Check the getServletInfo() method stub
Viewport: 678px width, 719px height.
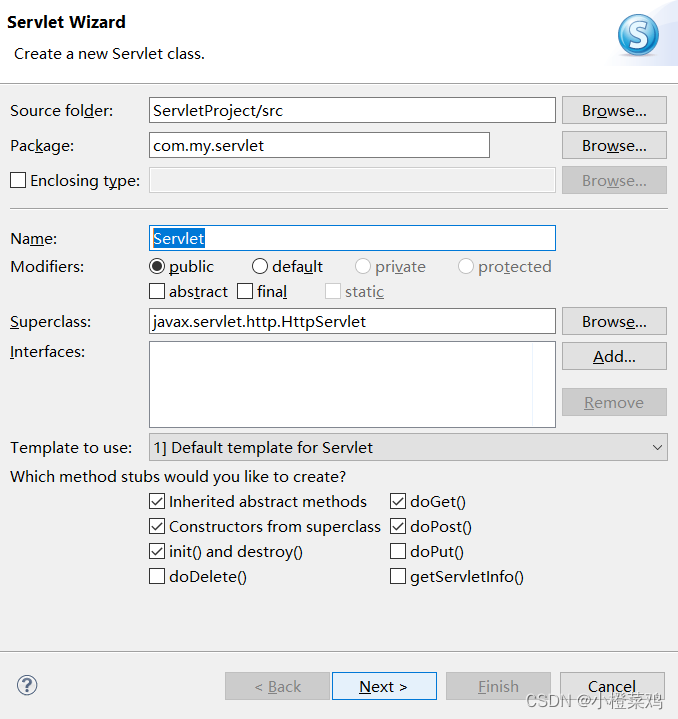[398, 577]
